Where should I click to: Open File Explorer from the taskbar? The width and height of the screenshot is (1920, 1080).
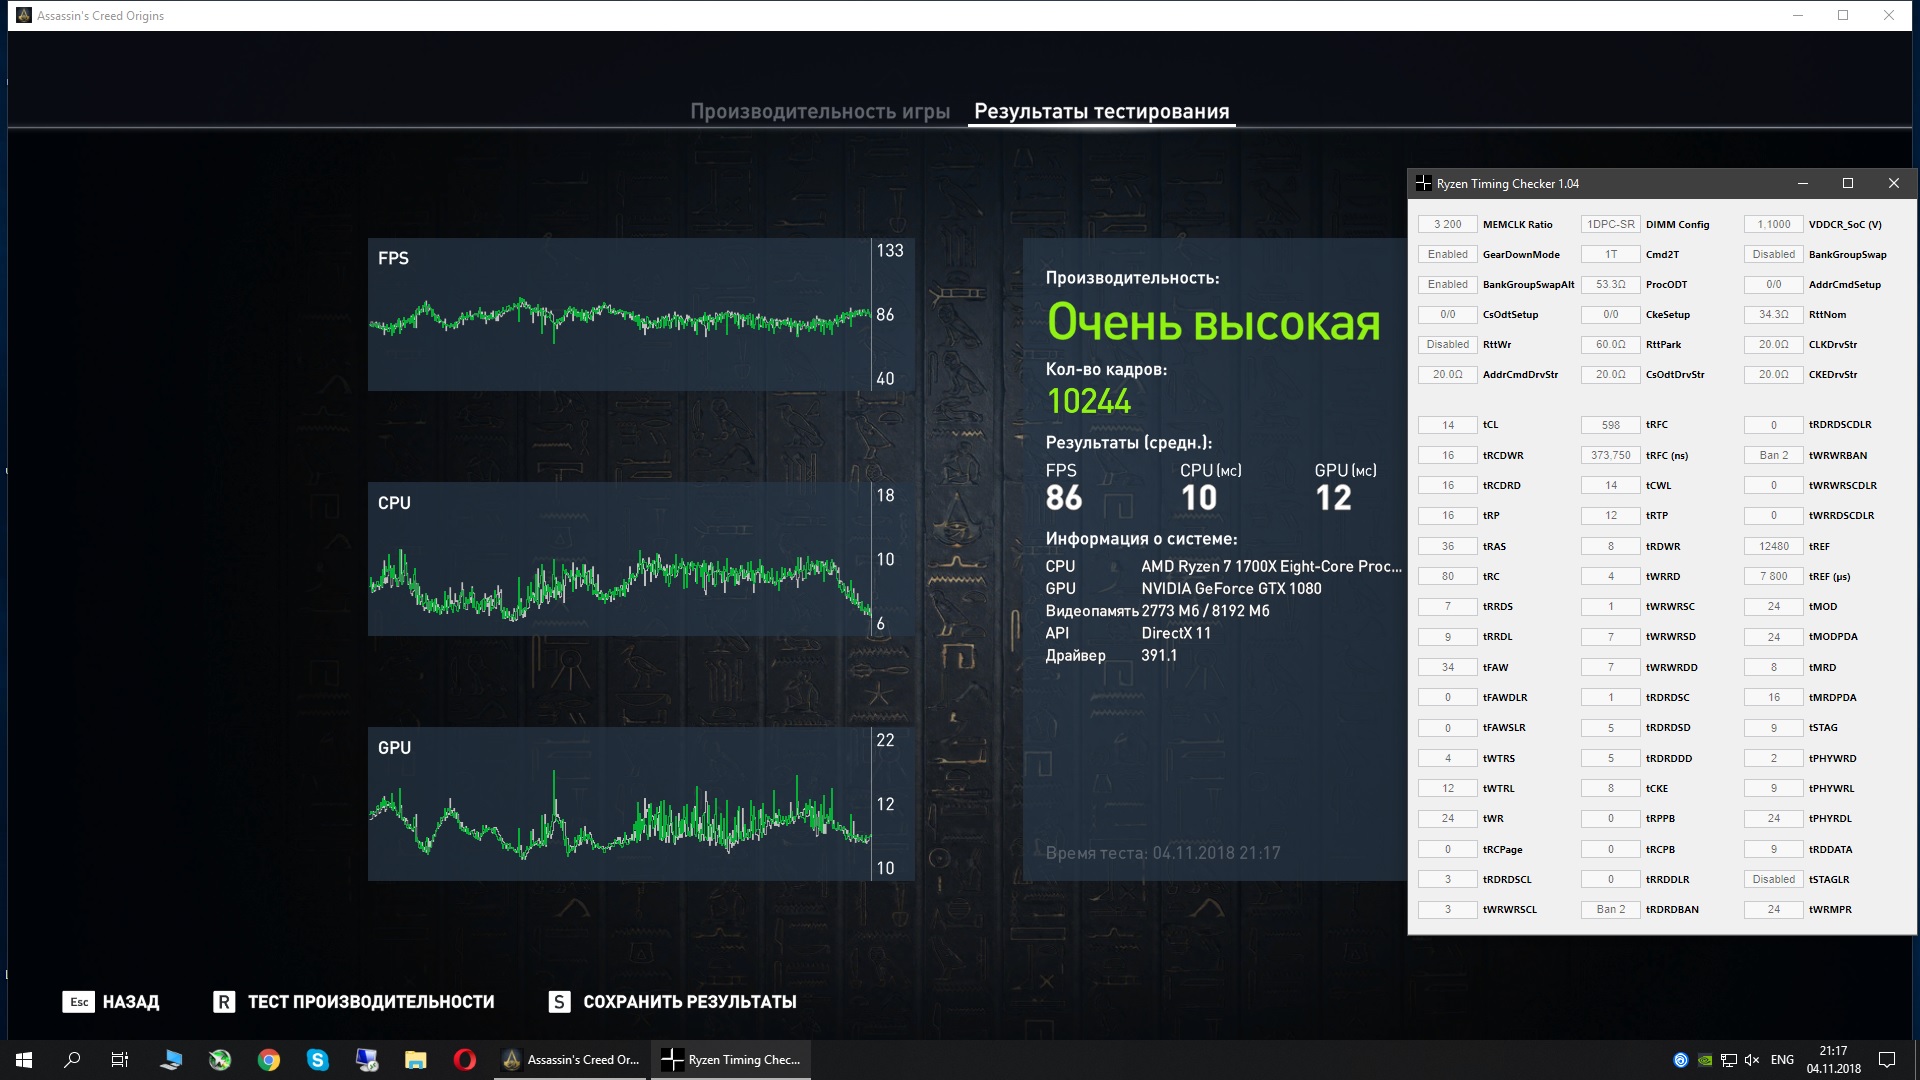[x=415, y=1060]
